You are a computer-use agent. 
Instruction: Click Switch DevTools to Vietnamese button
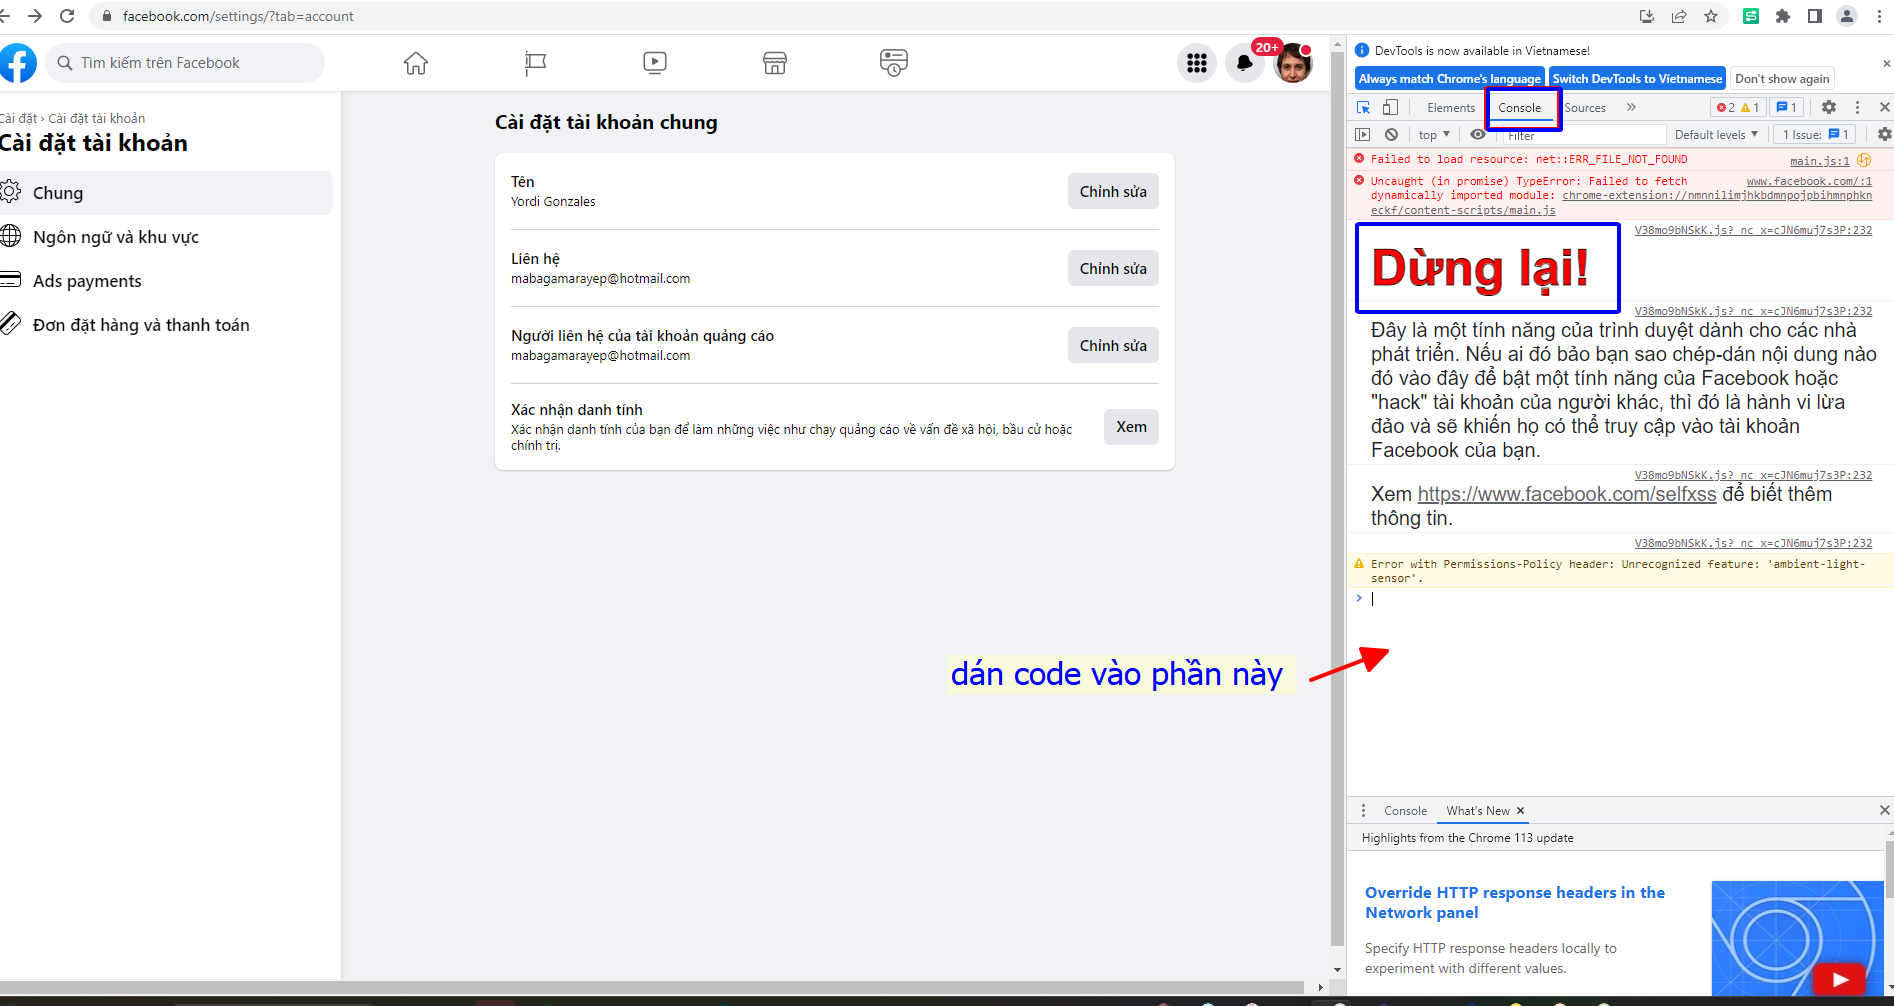1637,78
